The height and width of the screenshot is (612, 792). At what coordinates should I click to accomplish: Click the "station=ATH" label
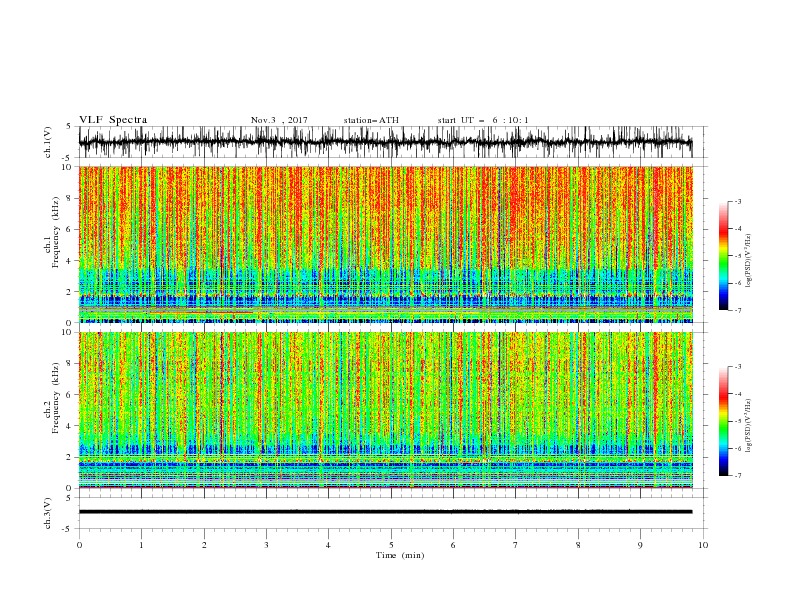pyautogui.click(x=371, y=120)
